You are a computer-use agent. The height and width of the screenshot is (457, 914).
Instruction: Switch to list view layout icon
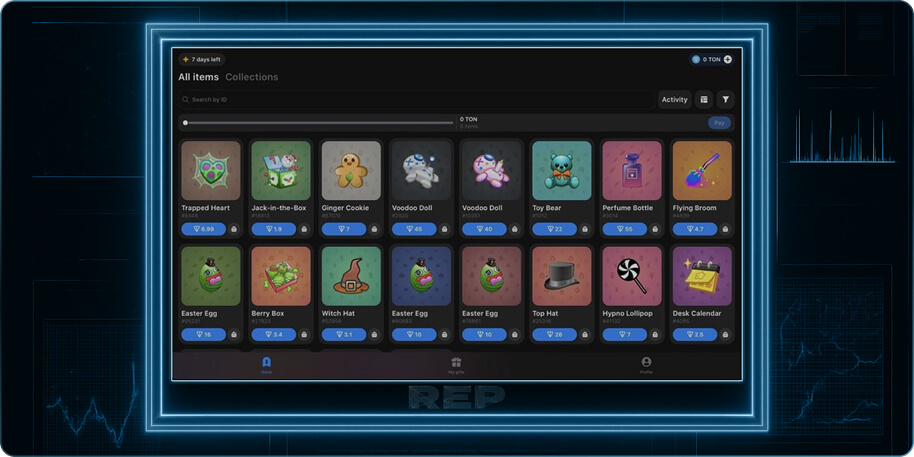(704, 100)
